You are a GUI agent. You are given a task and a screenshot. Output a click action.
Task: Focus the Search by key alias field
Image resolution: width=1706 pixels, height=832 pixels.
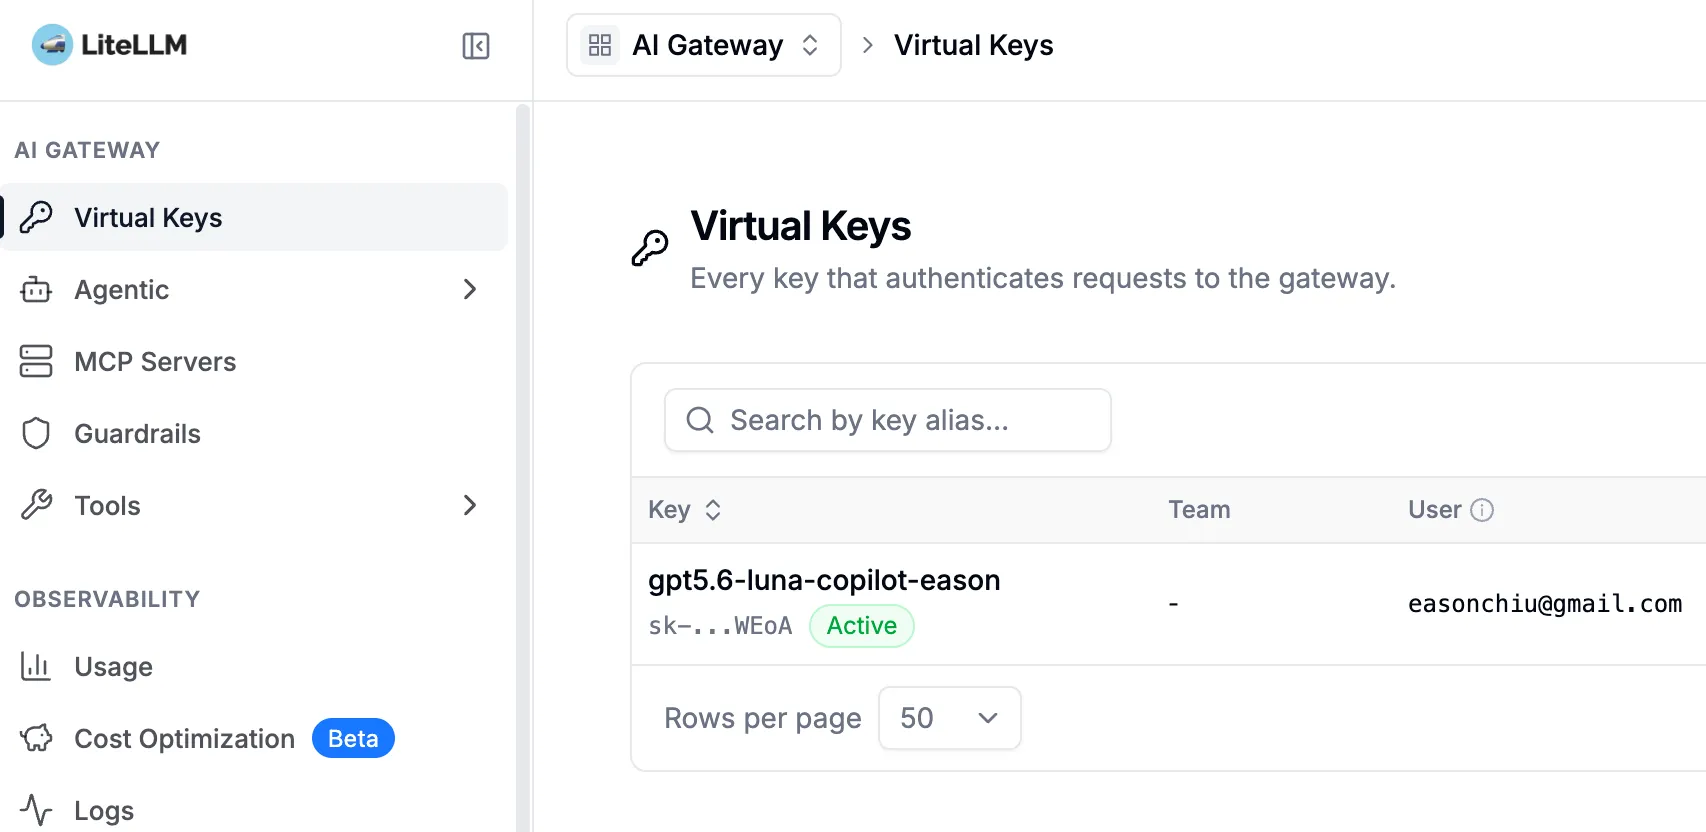(888, 420)
